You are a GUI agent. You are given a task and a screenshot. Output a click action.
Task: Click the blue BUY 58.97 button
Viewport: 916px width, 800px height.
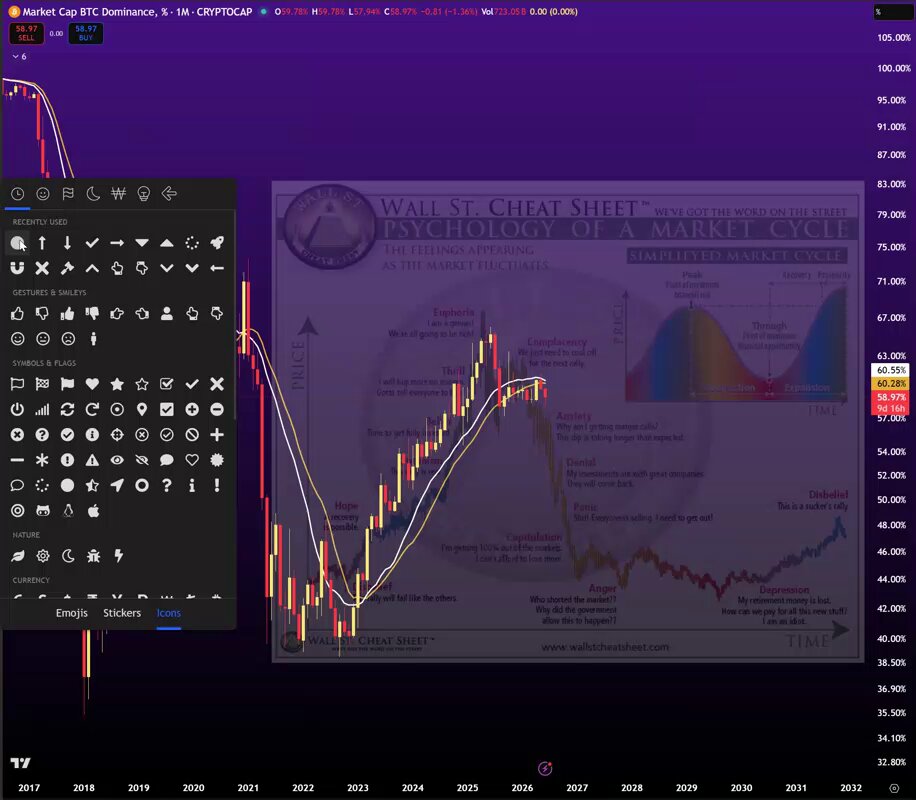pos(86,33)
